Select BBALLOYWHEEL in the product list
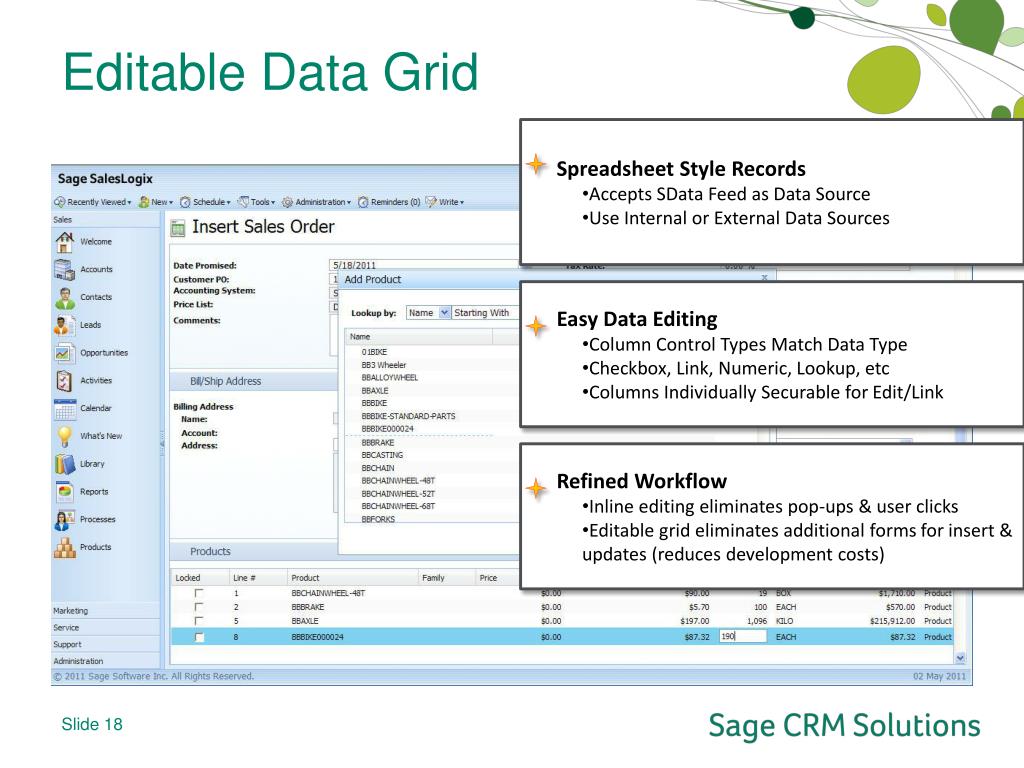 [x=390, y=377]
